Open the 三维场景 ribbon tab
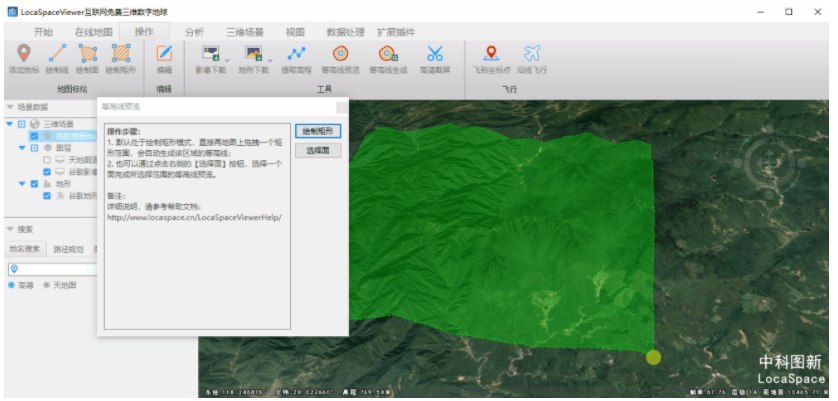 pyautogui.click(x=245, y=32)
